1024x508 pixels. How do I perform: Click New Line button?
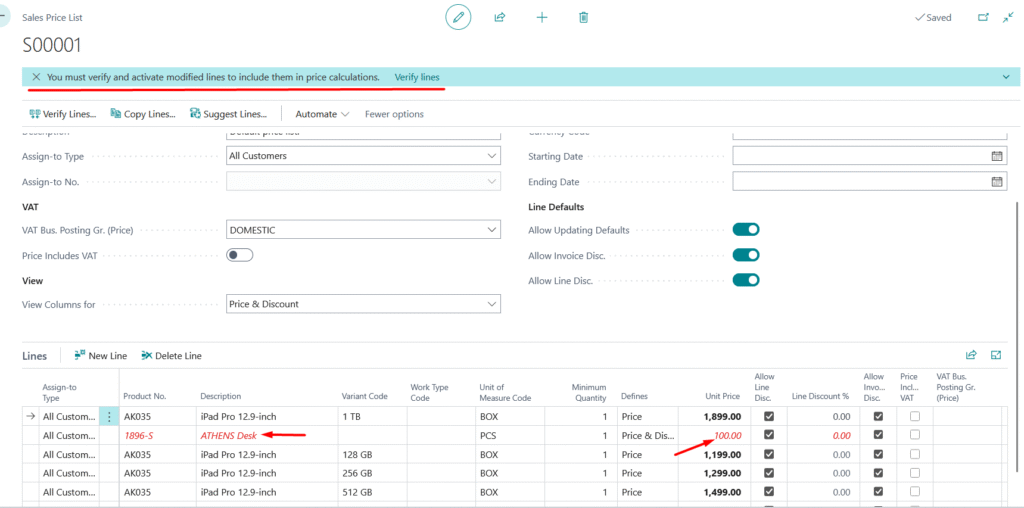click(x=101, y=356)
